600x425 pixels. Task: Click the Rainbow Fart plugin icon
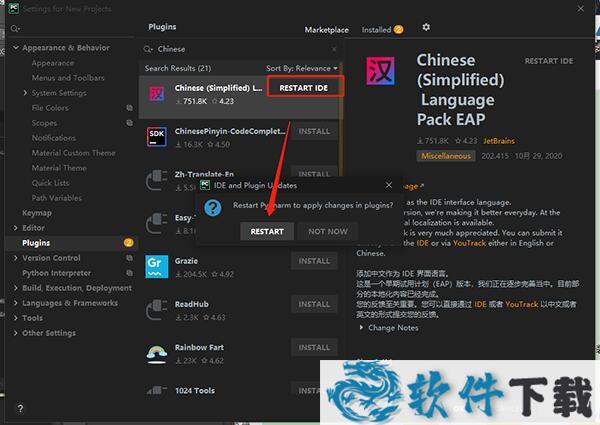tap(157, 353)
